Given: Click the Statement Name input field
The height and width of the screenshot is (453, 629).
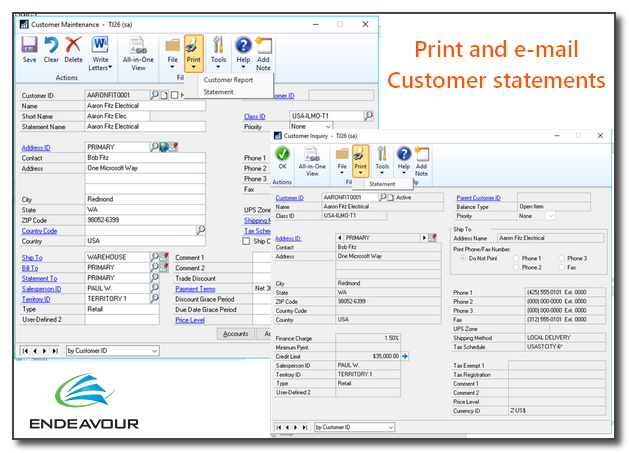Looking at the screenshot, I should 145,126.
